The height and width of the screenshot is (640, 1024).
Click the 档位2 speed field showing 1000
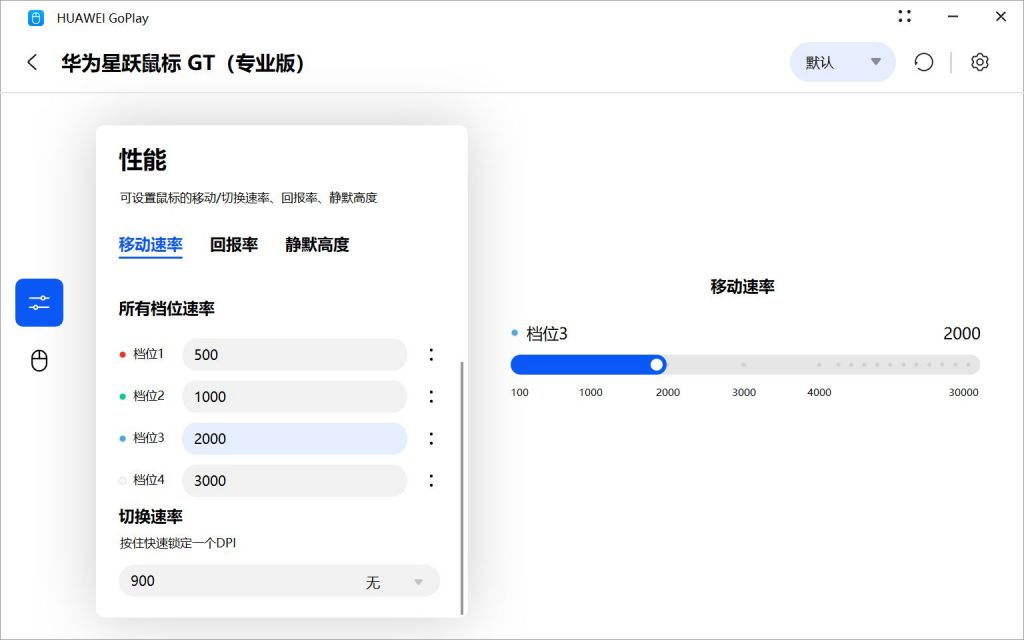[x=294, y=397]
